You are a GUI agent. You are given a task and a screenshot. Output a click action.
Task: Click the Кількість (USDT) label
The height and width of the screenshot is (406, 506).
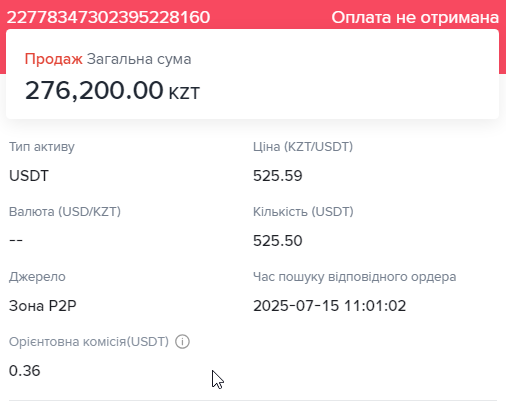(x=303, y=212)
